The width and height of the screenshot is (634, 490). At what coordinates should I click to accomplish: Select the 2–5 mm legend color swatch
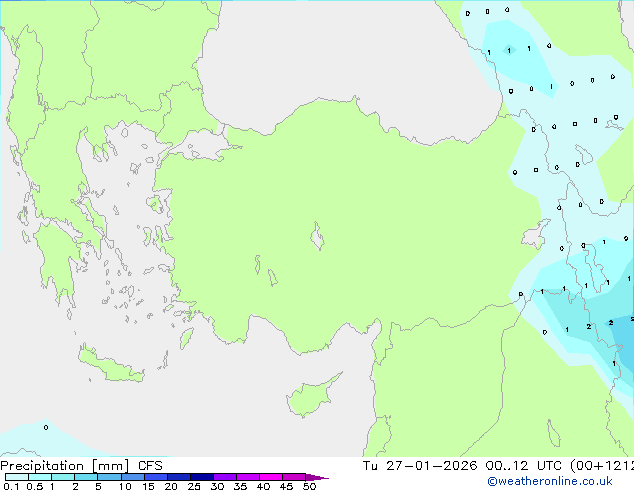(86, 477)
